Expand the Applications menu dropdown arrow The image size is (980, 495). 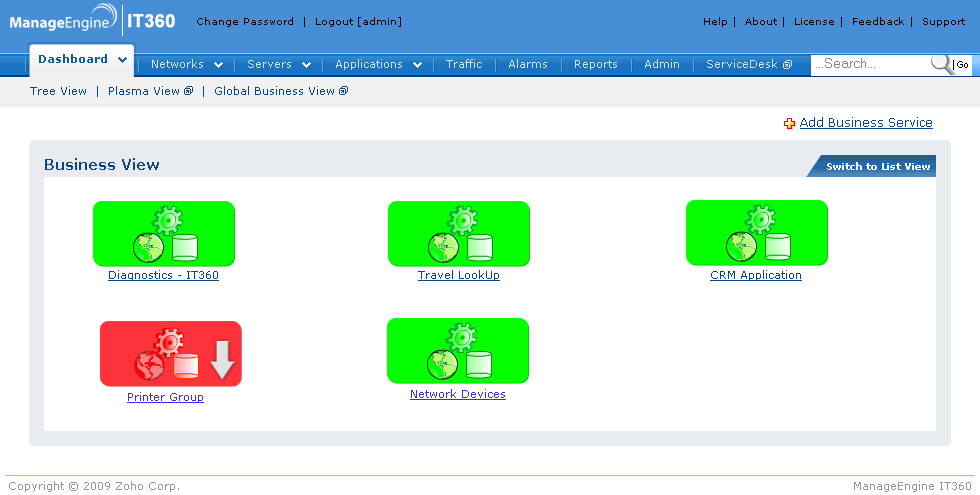coord(418,65)
